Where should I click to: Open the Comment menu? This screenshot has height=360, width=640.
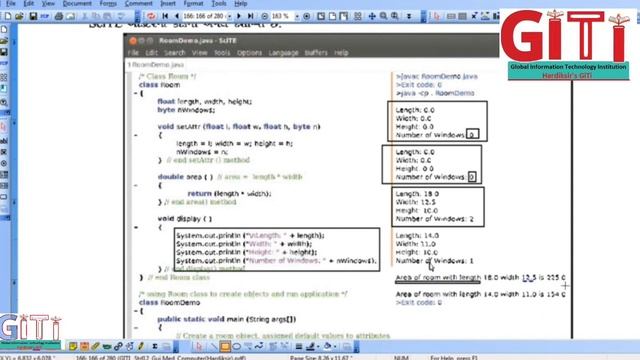[139, 4]
